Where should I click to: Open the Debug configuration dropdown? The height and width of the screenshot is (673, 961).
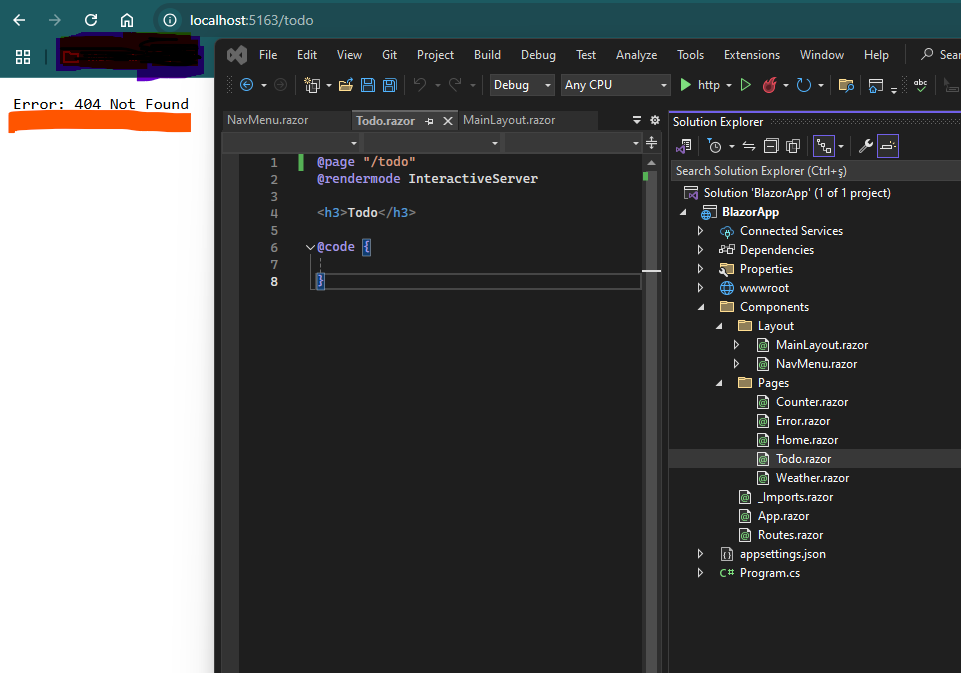[521, 85]
